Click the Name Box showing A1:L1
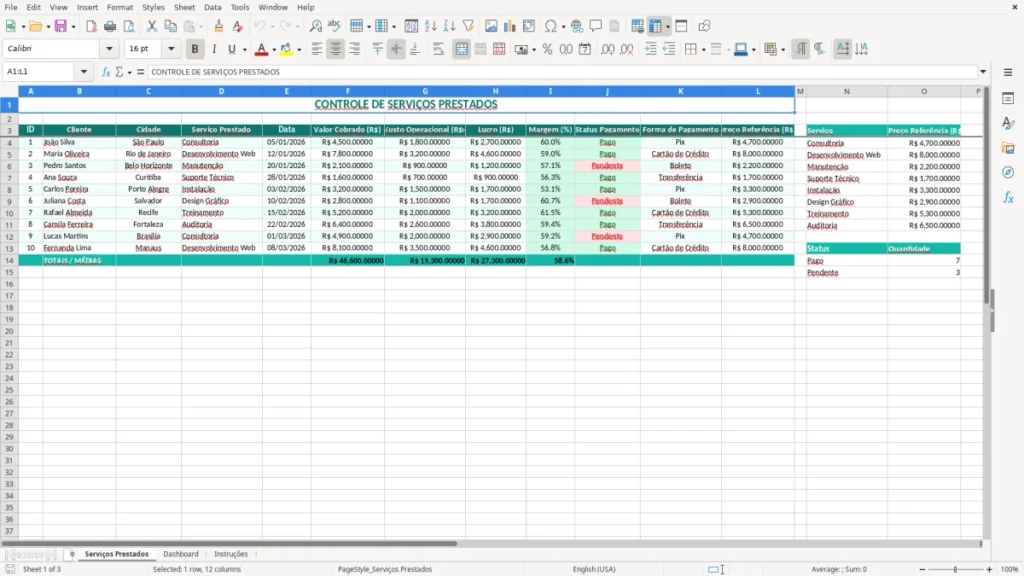 [40, 72]
